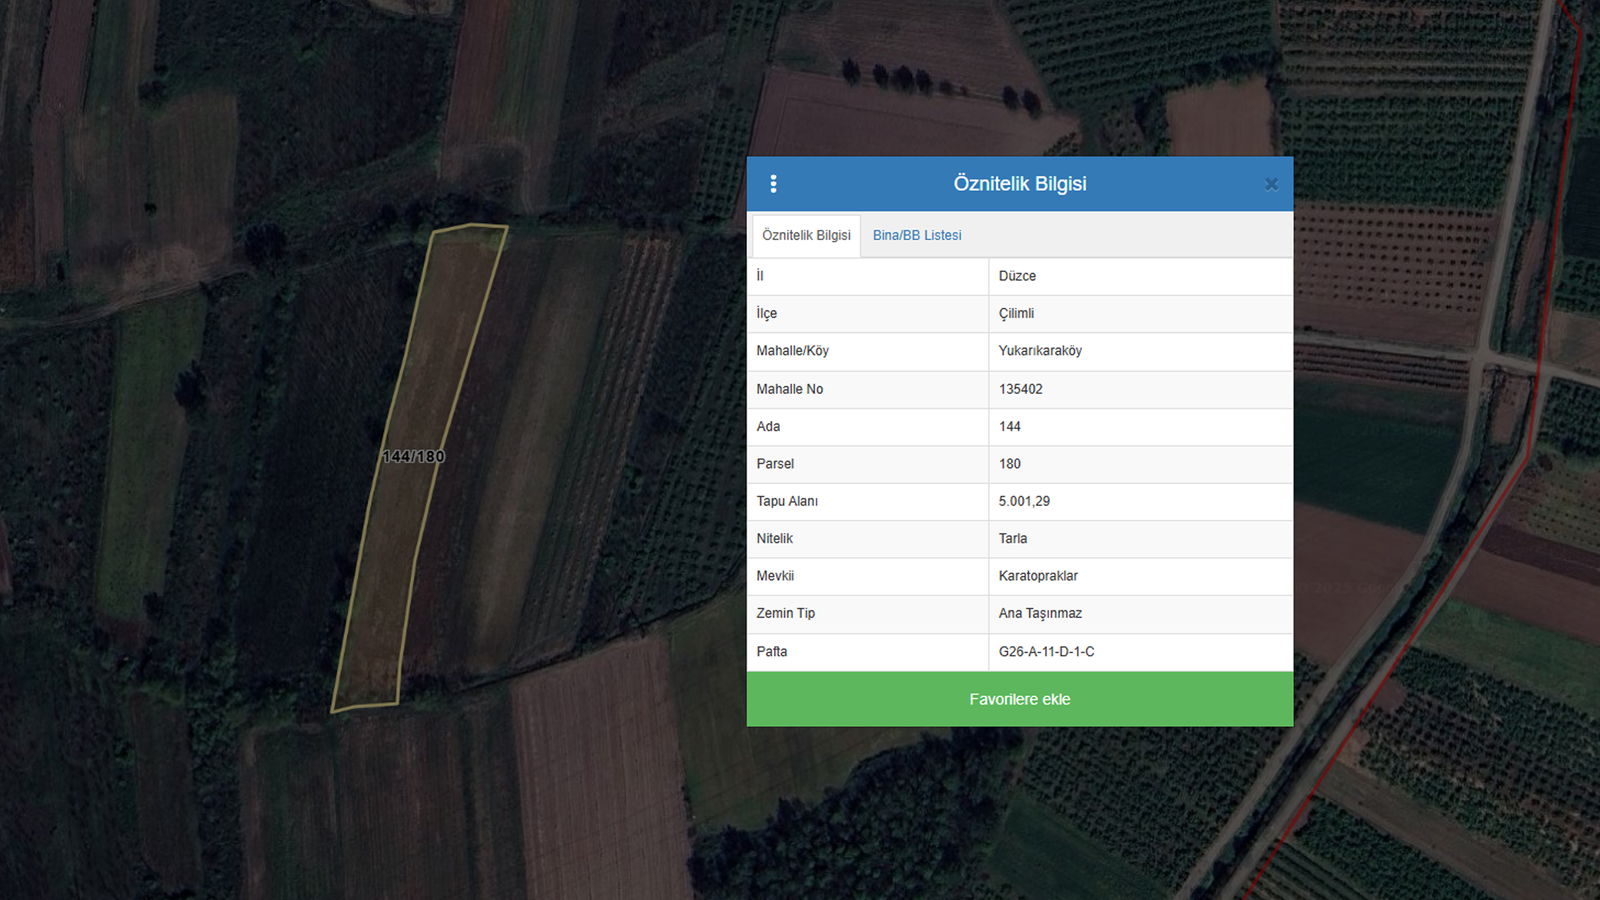This screenshot has height=900, width=1600.
Task: Click the blue dialog title bar text
Action: (1019, 184)
